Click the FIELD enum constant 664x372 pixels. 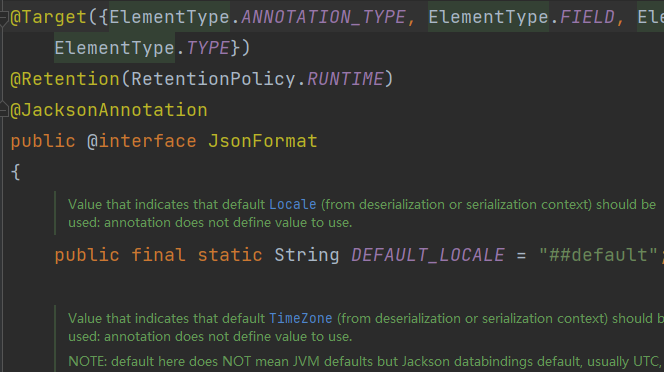587,17
